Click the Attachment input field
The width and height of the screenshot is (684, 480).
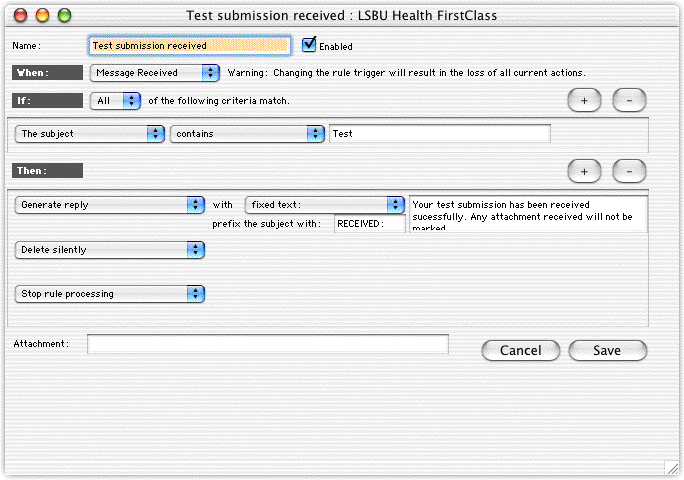pos(267,344)
